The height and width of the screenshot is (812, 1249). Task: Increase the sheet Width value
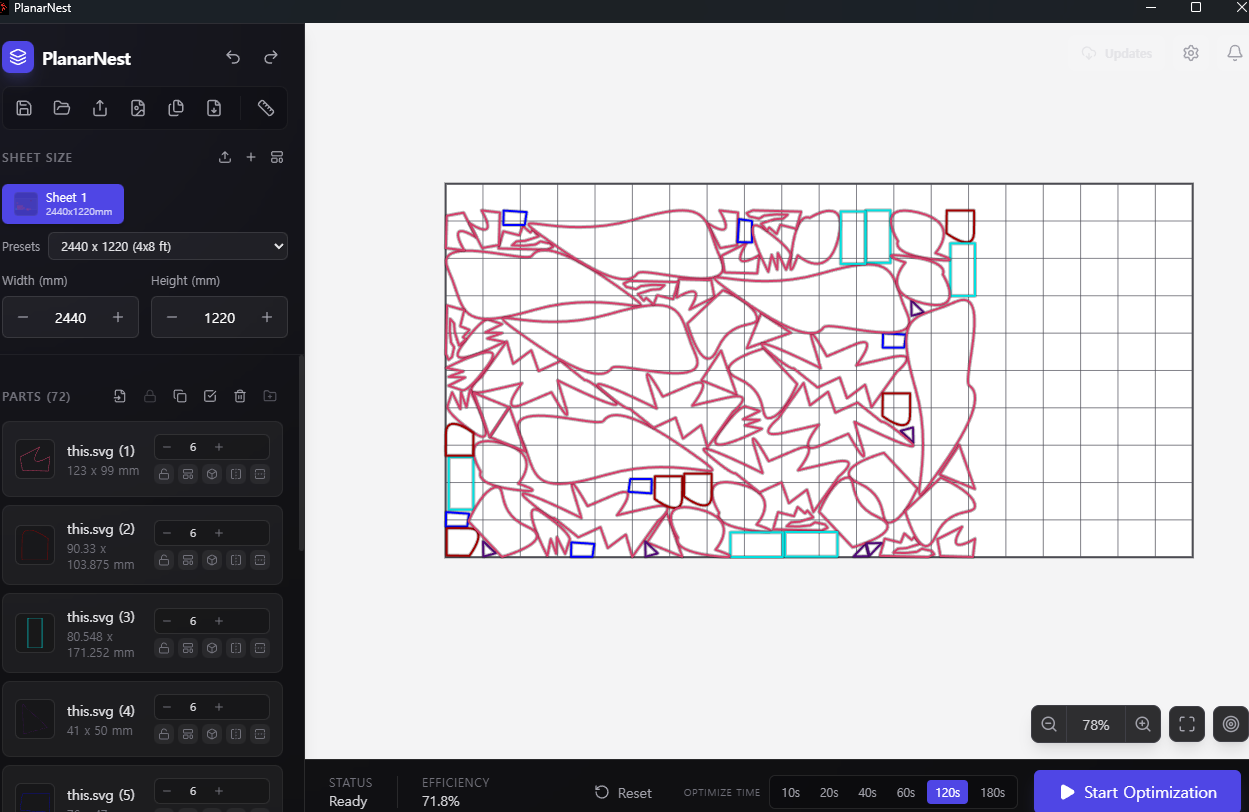[x=118, y=318]
